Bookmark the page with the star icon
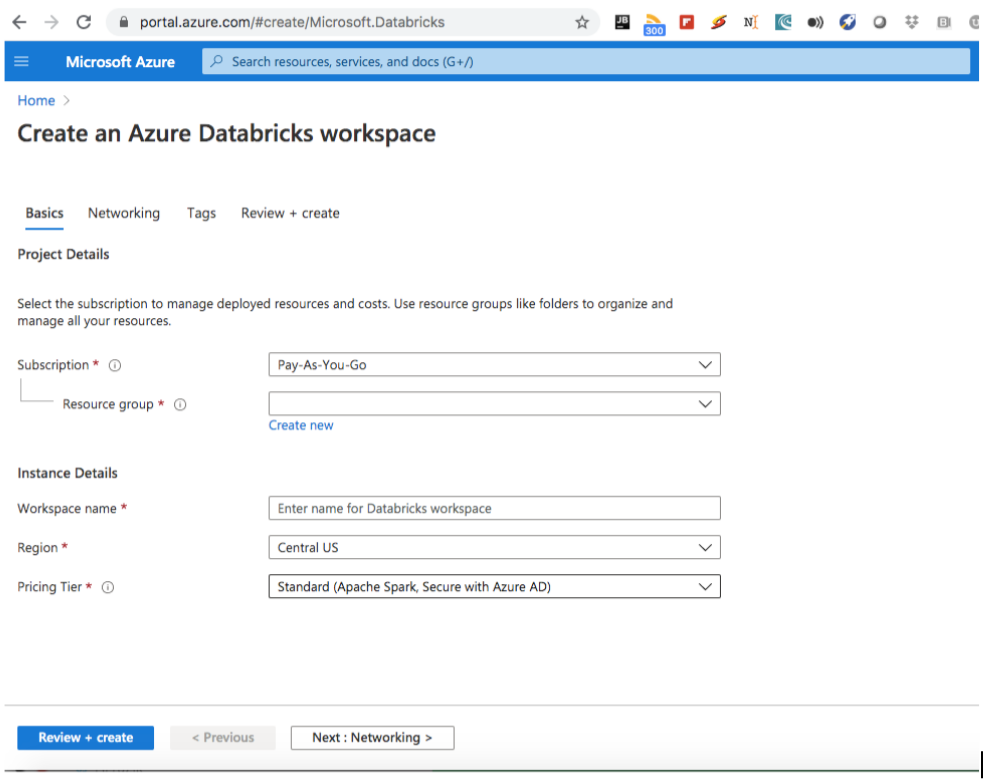The image size is (990, 781). [x=581, y=23]
